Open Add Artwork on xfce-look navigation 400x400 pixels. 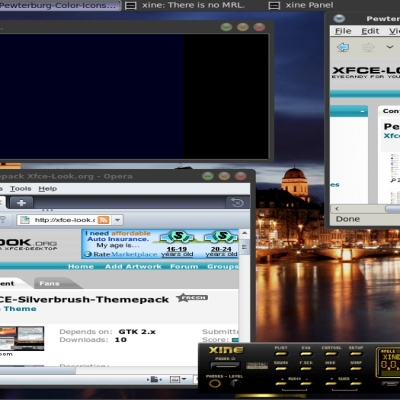[133, 266]
